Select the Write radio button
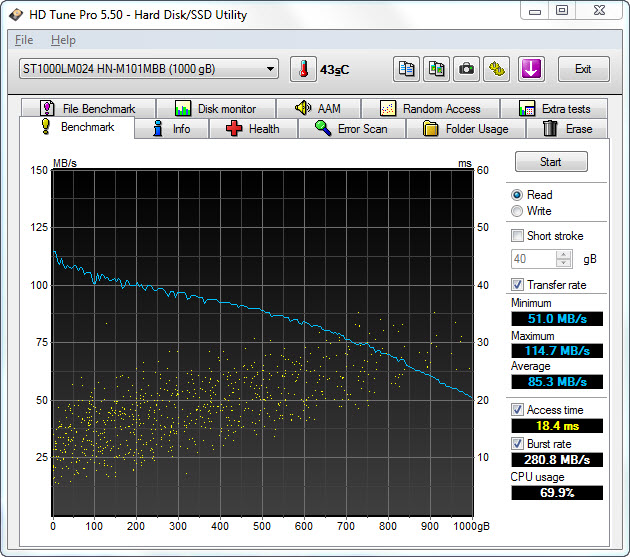 coord(517,211)
